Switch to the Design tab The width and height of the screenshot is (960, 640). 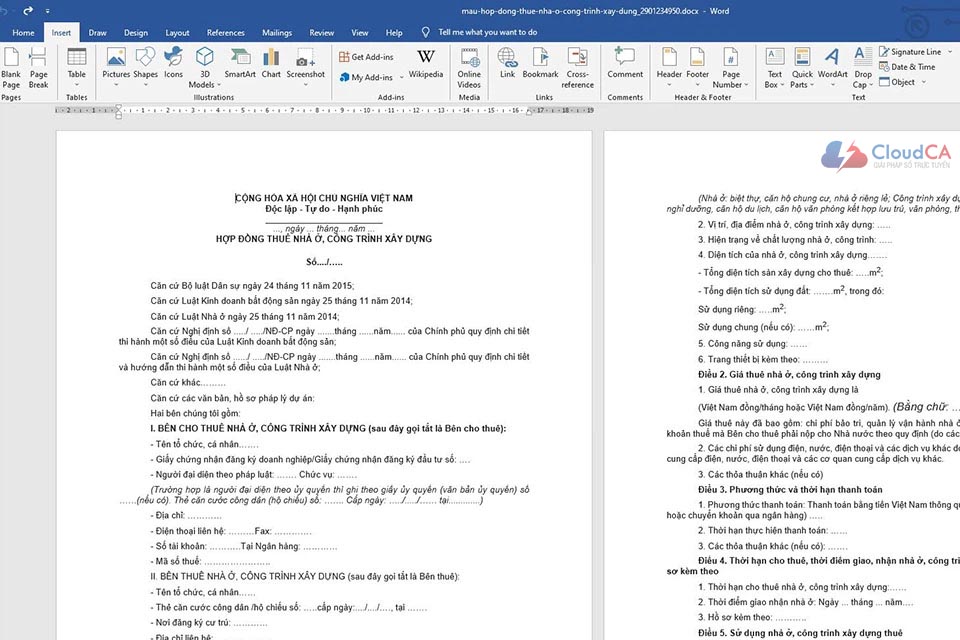click(135, 33)
